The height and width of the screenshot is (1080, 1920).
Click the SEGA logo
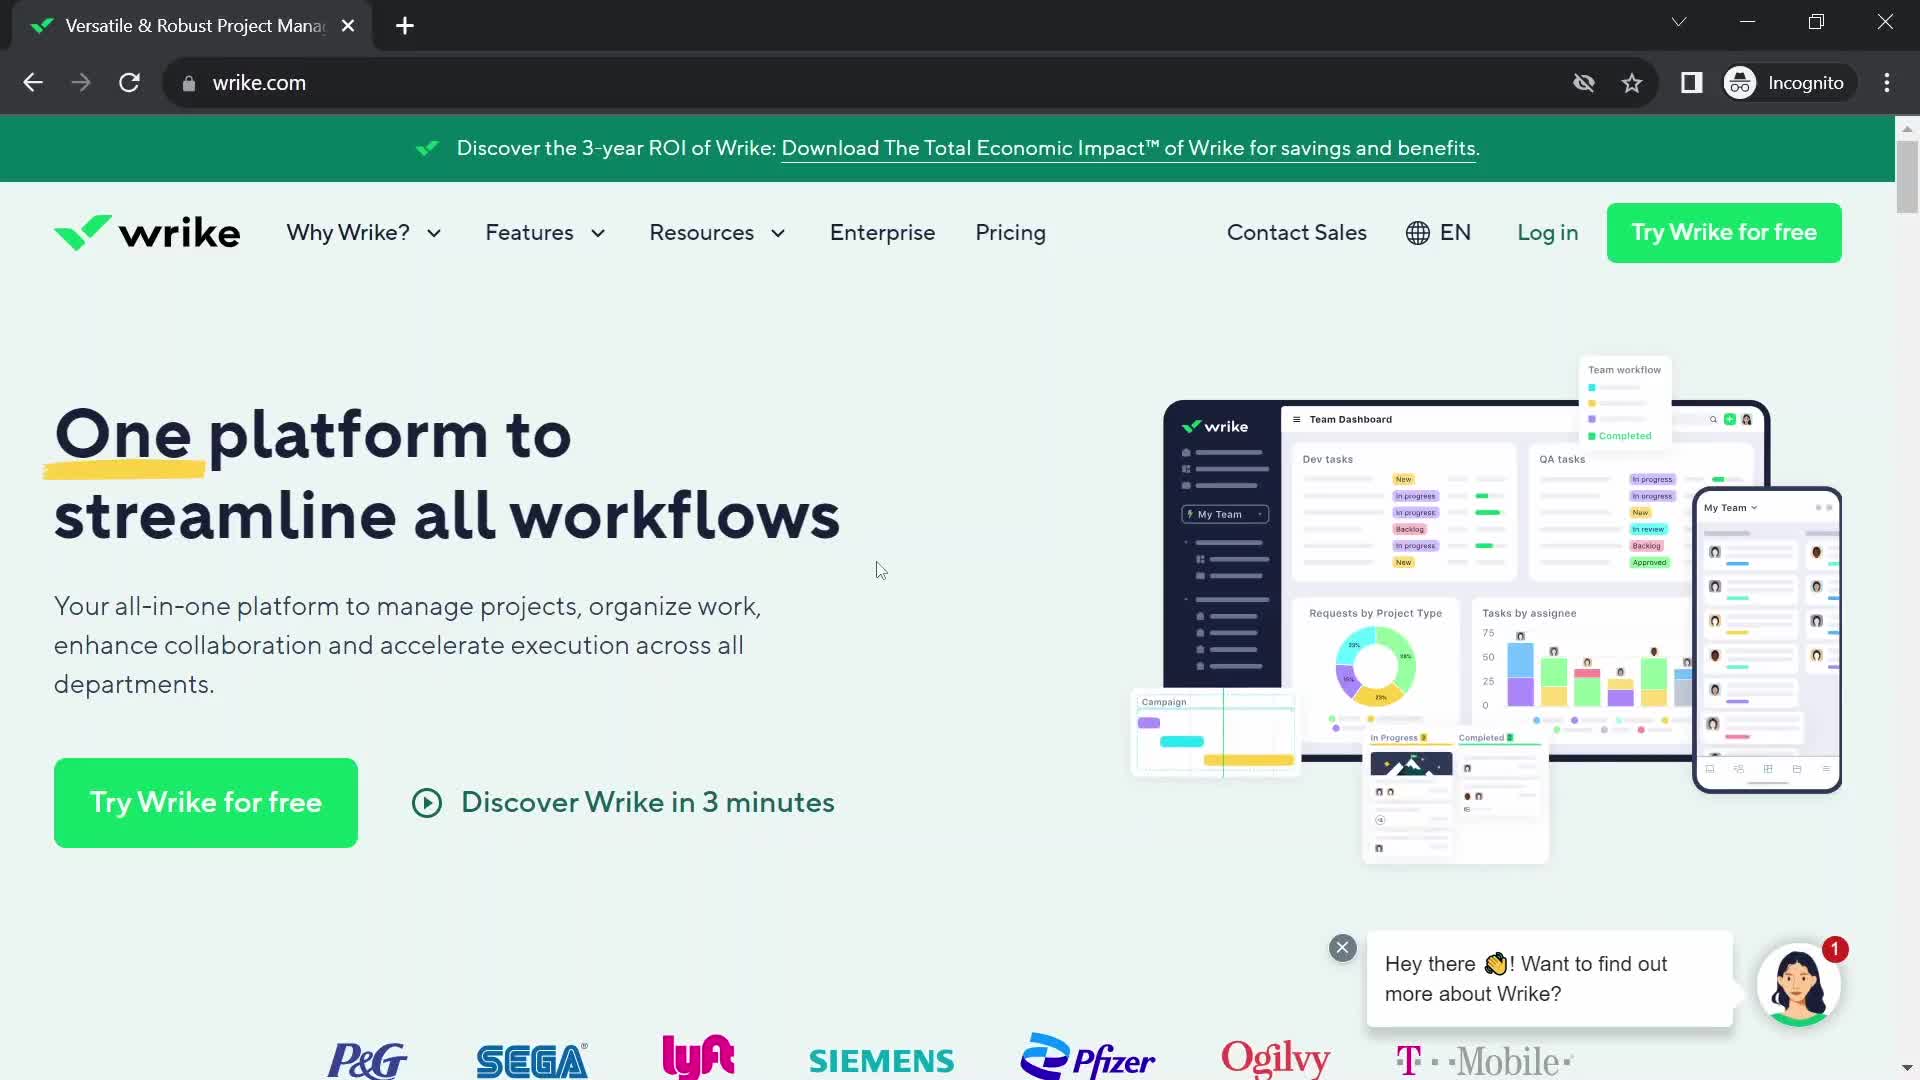pos(532,1061)
